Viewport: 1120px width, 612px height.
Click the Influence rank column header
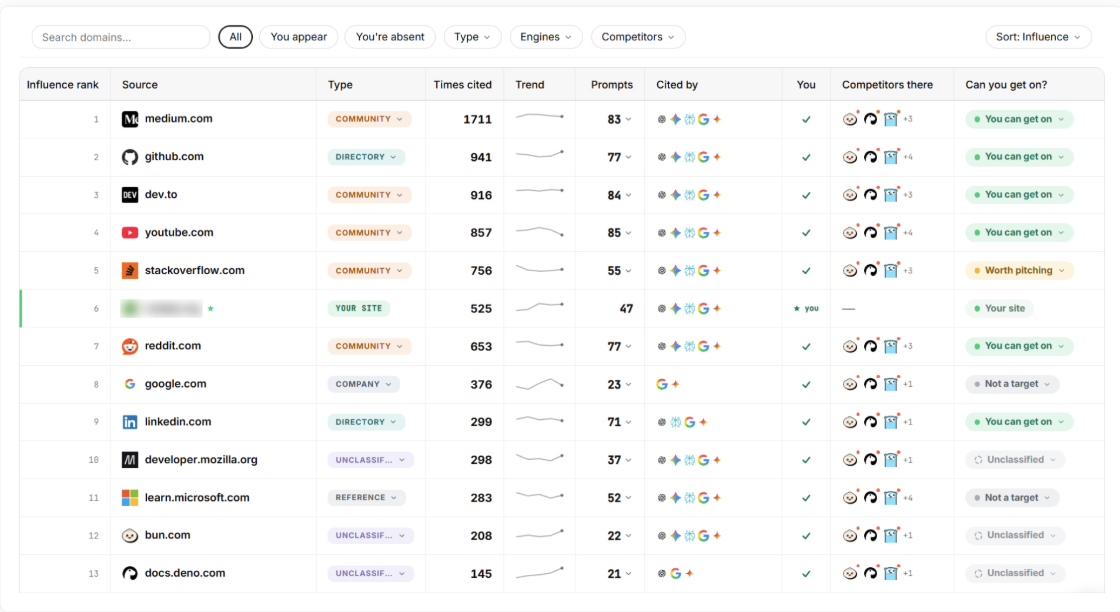63,84
